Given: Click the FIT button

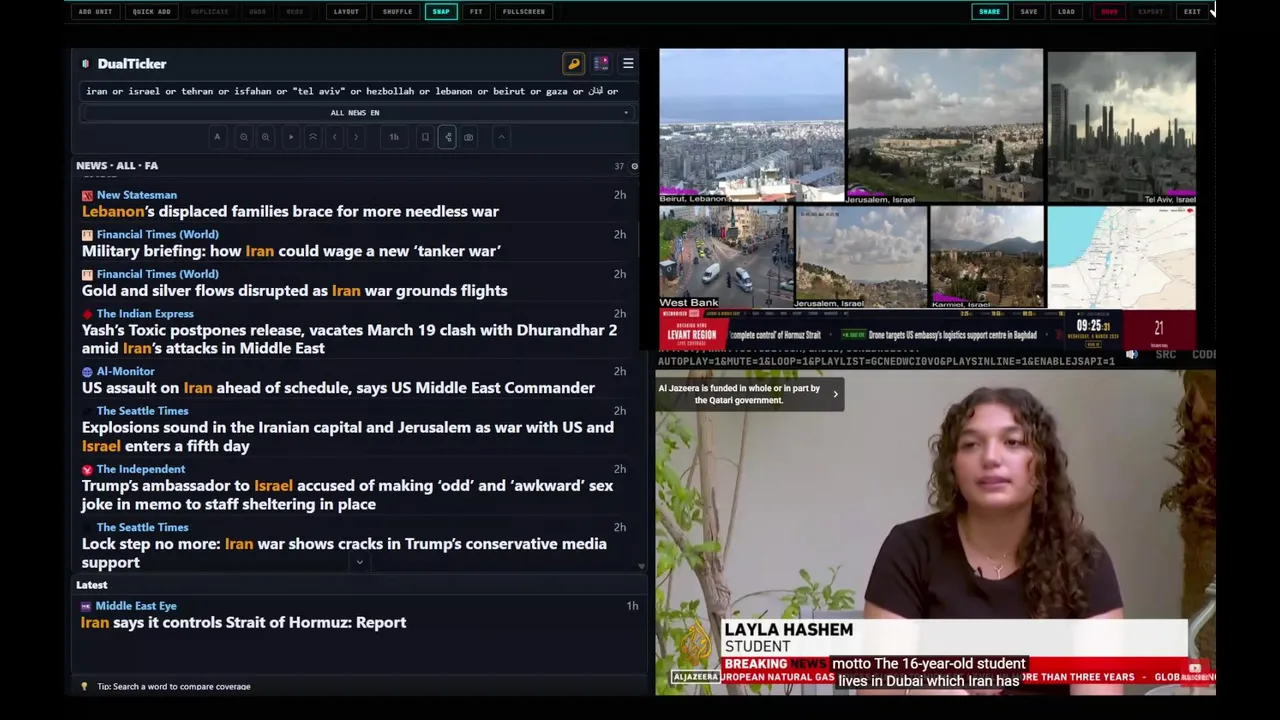Looking at the screenshot, I should pos(476,12).
